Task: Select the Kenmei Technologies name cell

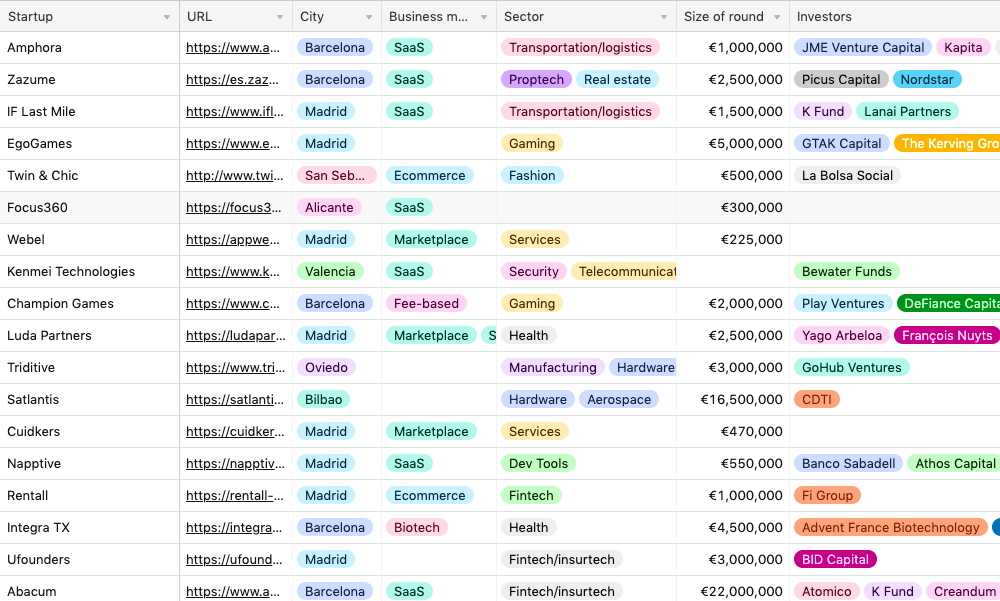Action: pos(89,271)
